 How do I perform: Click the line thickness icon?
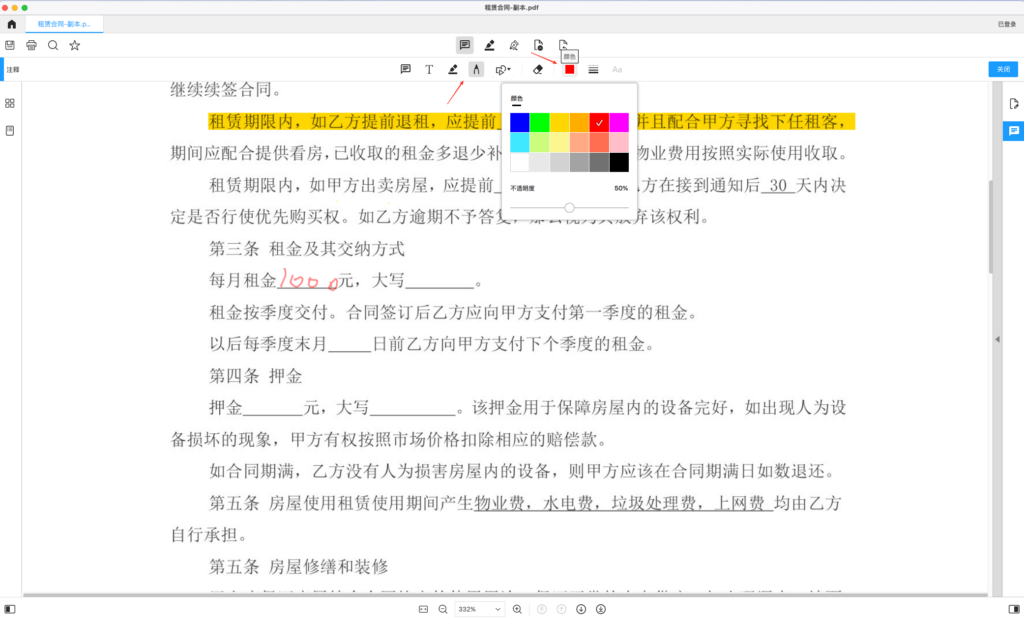click(x=593, y=69)
